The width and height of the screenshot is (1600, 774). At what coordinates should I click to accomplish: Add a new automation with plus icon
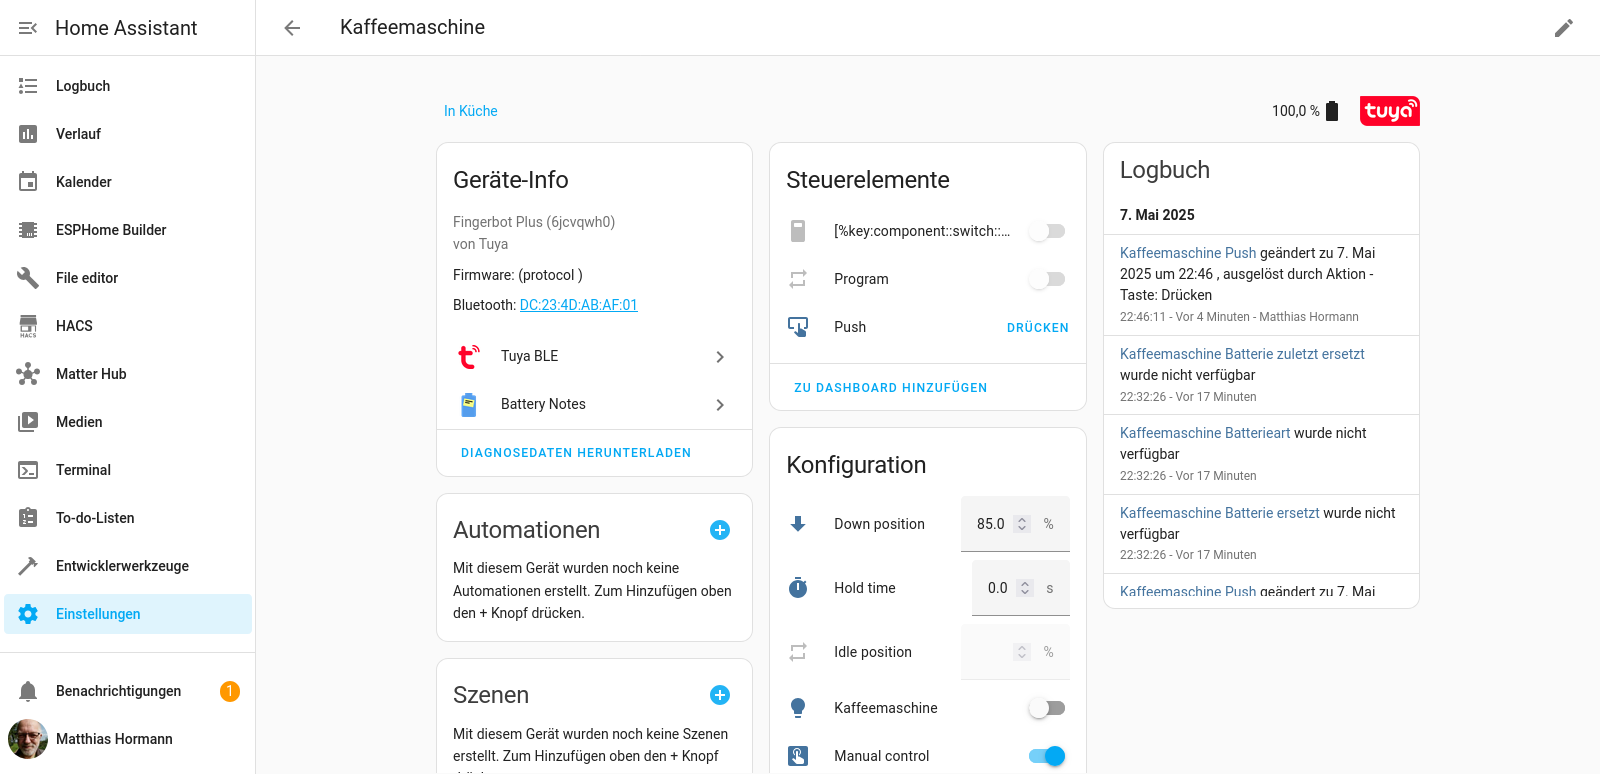tap(720, 530)
